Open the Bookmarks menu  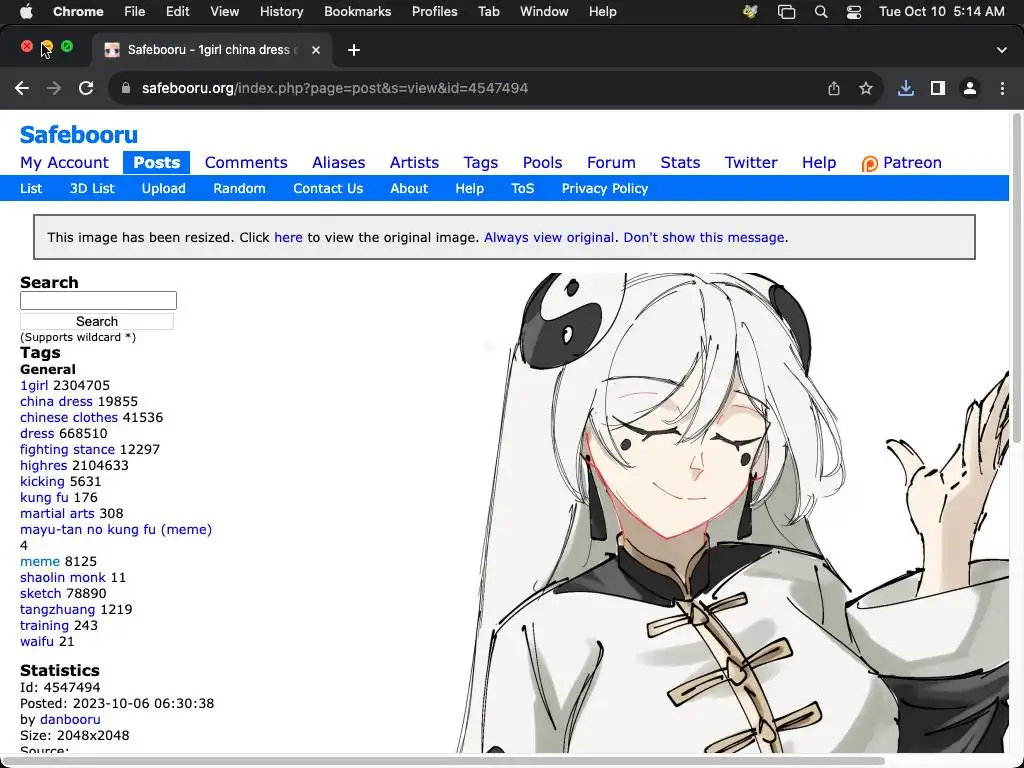[x=358, y=12]
